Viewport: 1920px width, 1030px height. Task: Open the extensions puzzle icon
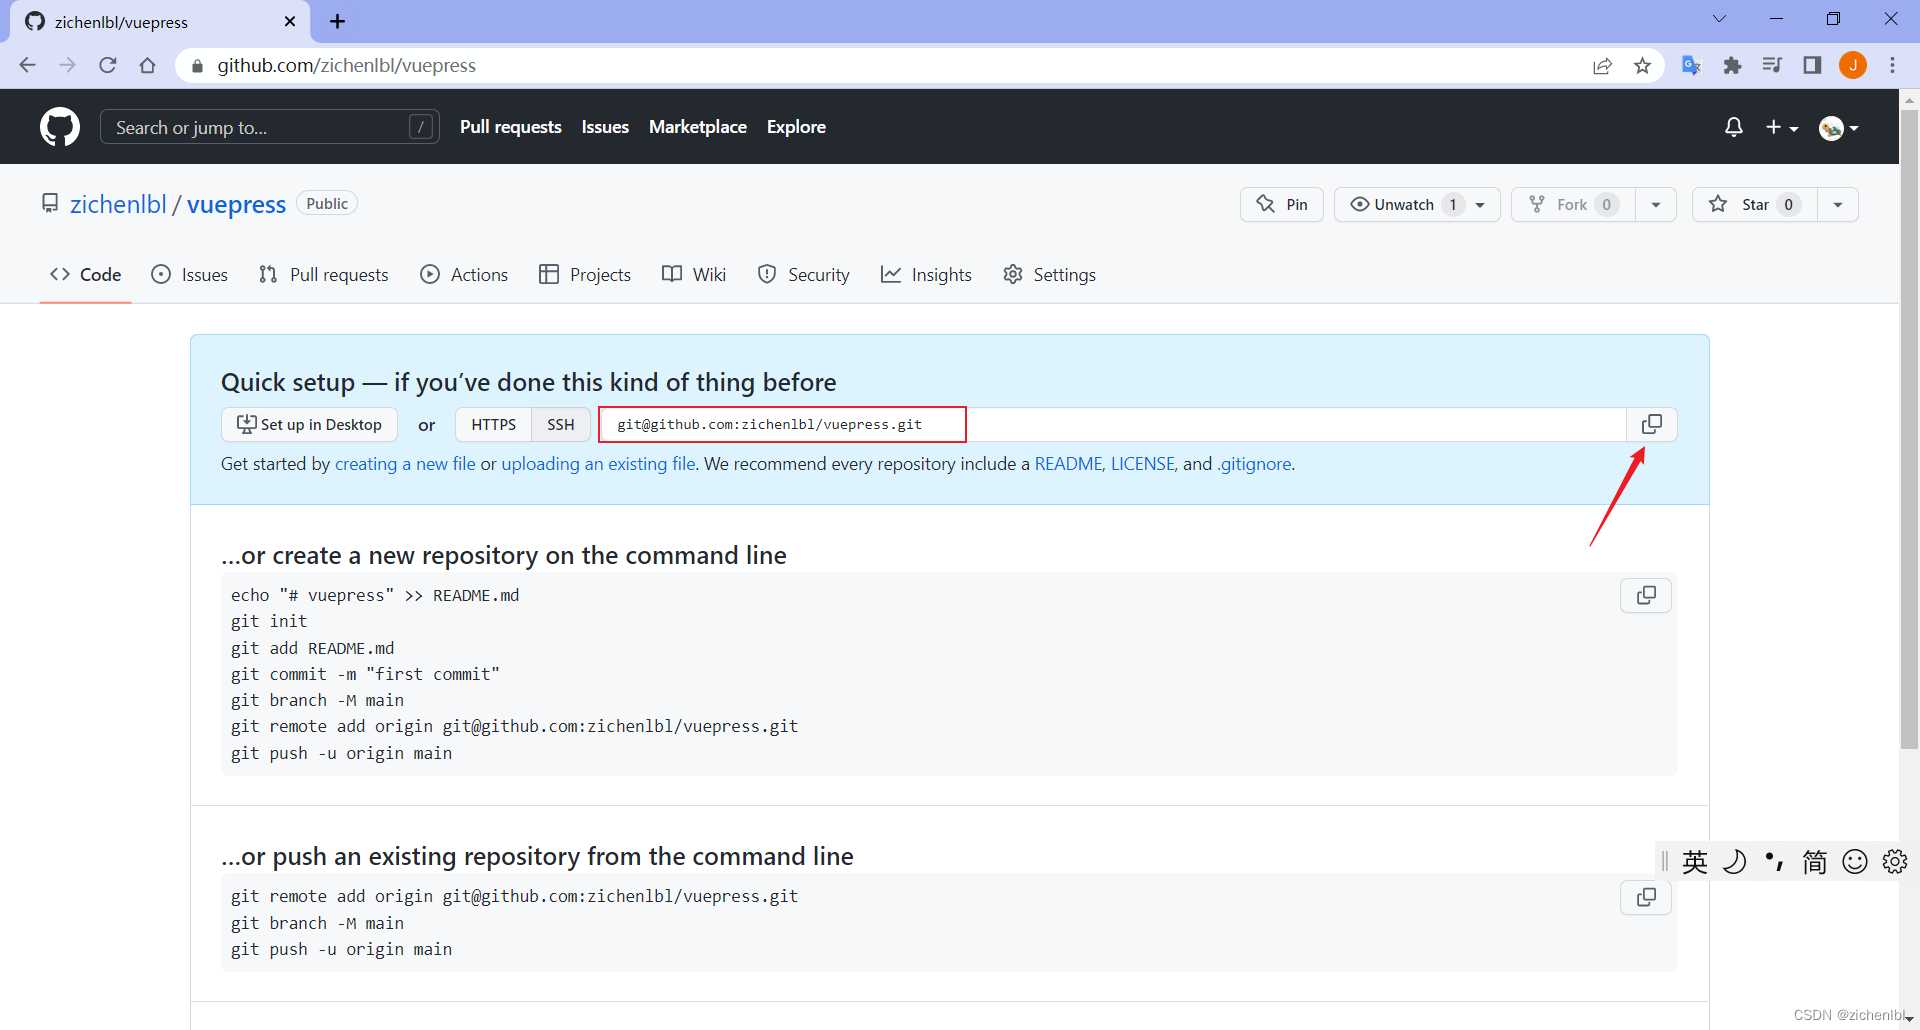click(x=1732, y=65)
